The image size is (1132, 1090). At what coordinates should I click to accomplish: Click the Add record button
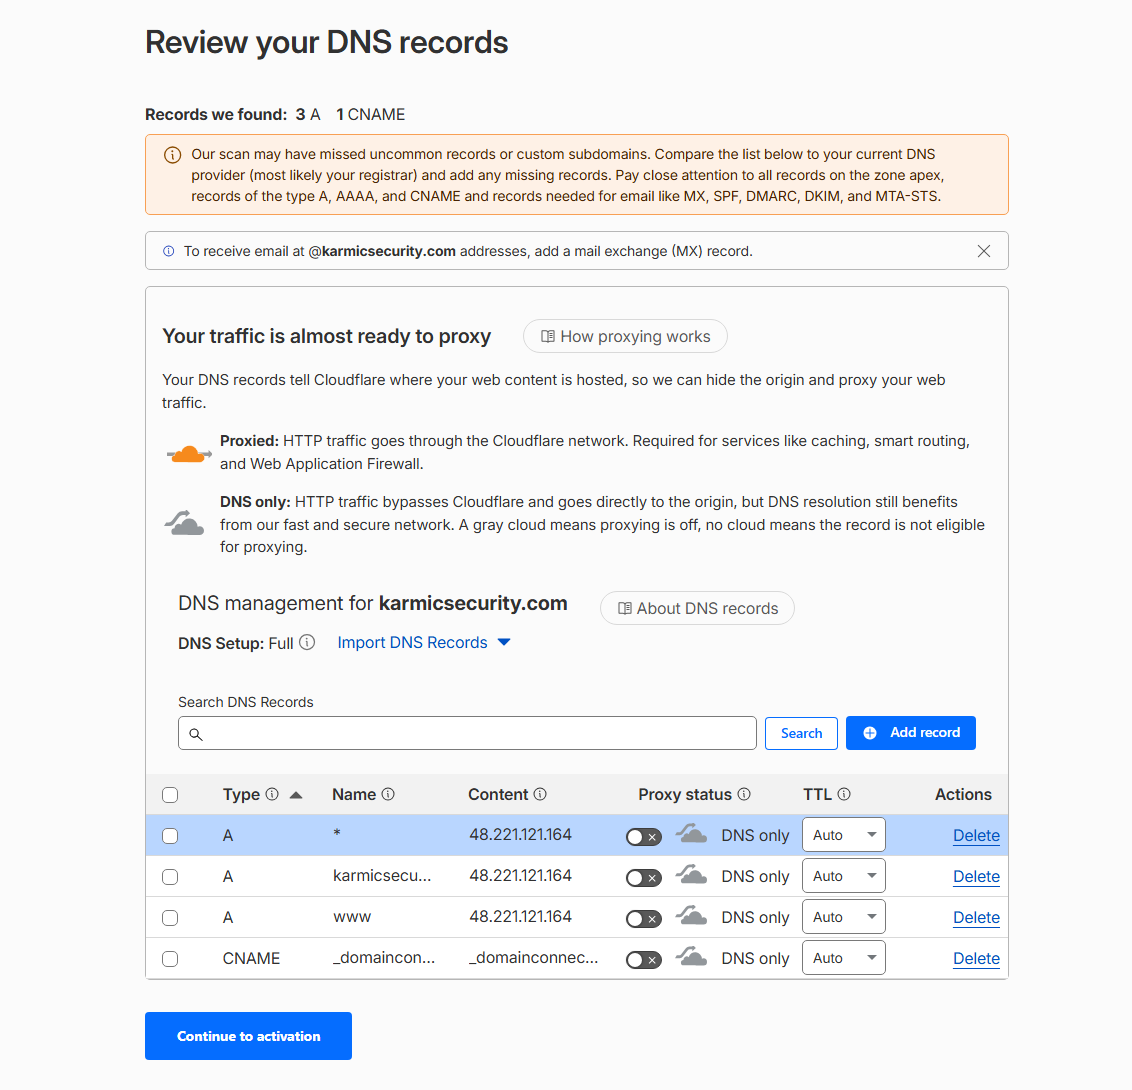(910, 733)
